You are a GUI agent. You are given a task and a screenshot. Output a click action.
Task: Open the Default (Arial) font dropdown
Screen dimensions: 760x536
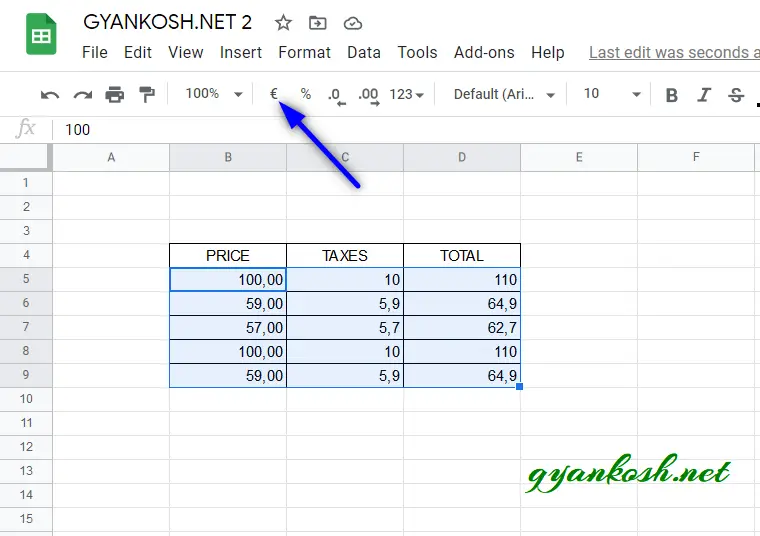tap(504, 94)
